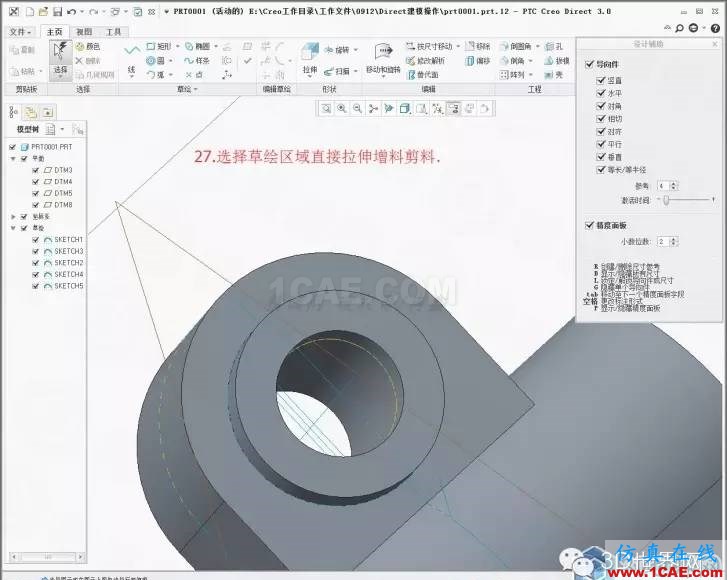This screenshot has height=580, width=727.
Task: Click 按尺寸移动 move by dimension tool
Action: click(x=429, y=46)
